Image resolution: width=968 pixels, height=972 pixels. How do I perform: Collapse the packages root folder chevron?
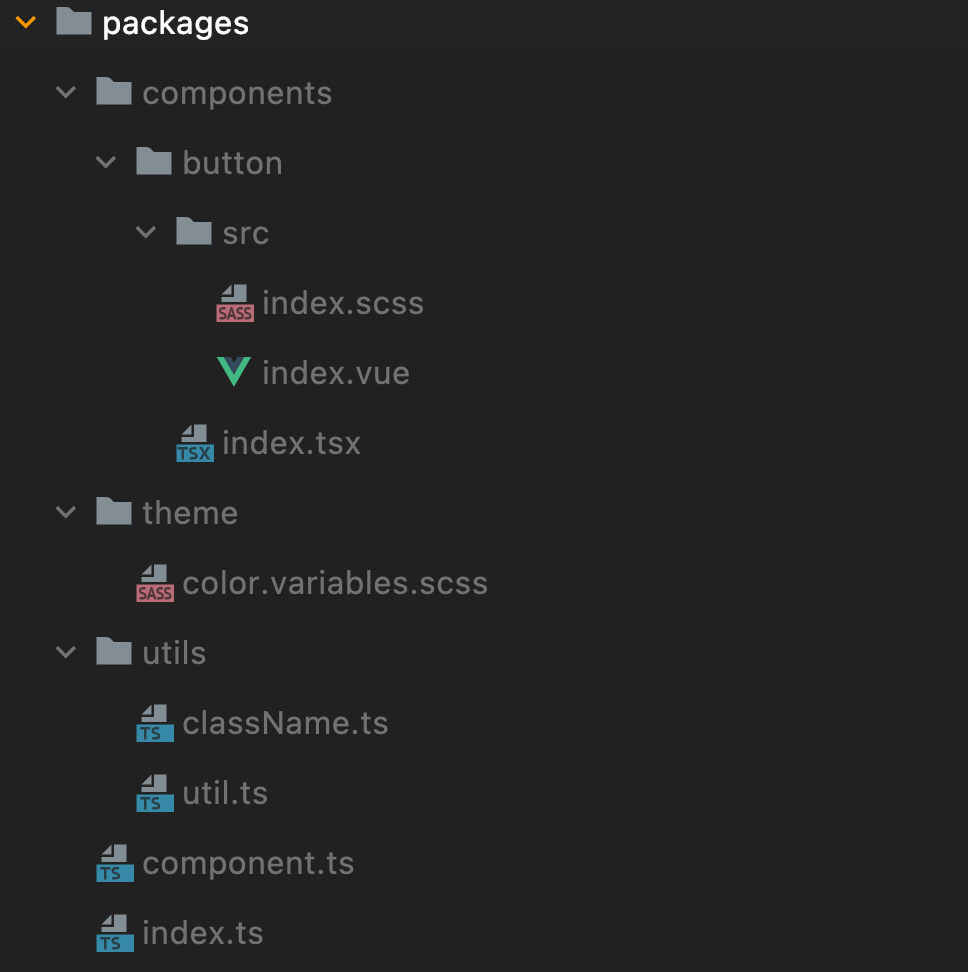click(x=26, y=22)
